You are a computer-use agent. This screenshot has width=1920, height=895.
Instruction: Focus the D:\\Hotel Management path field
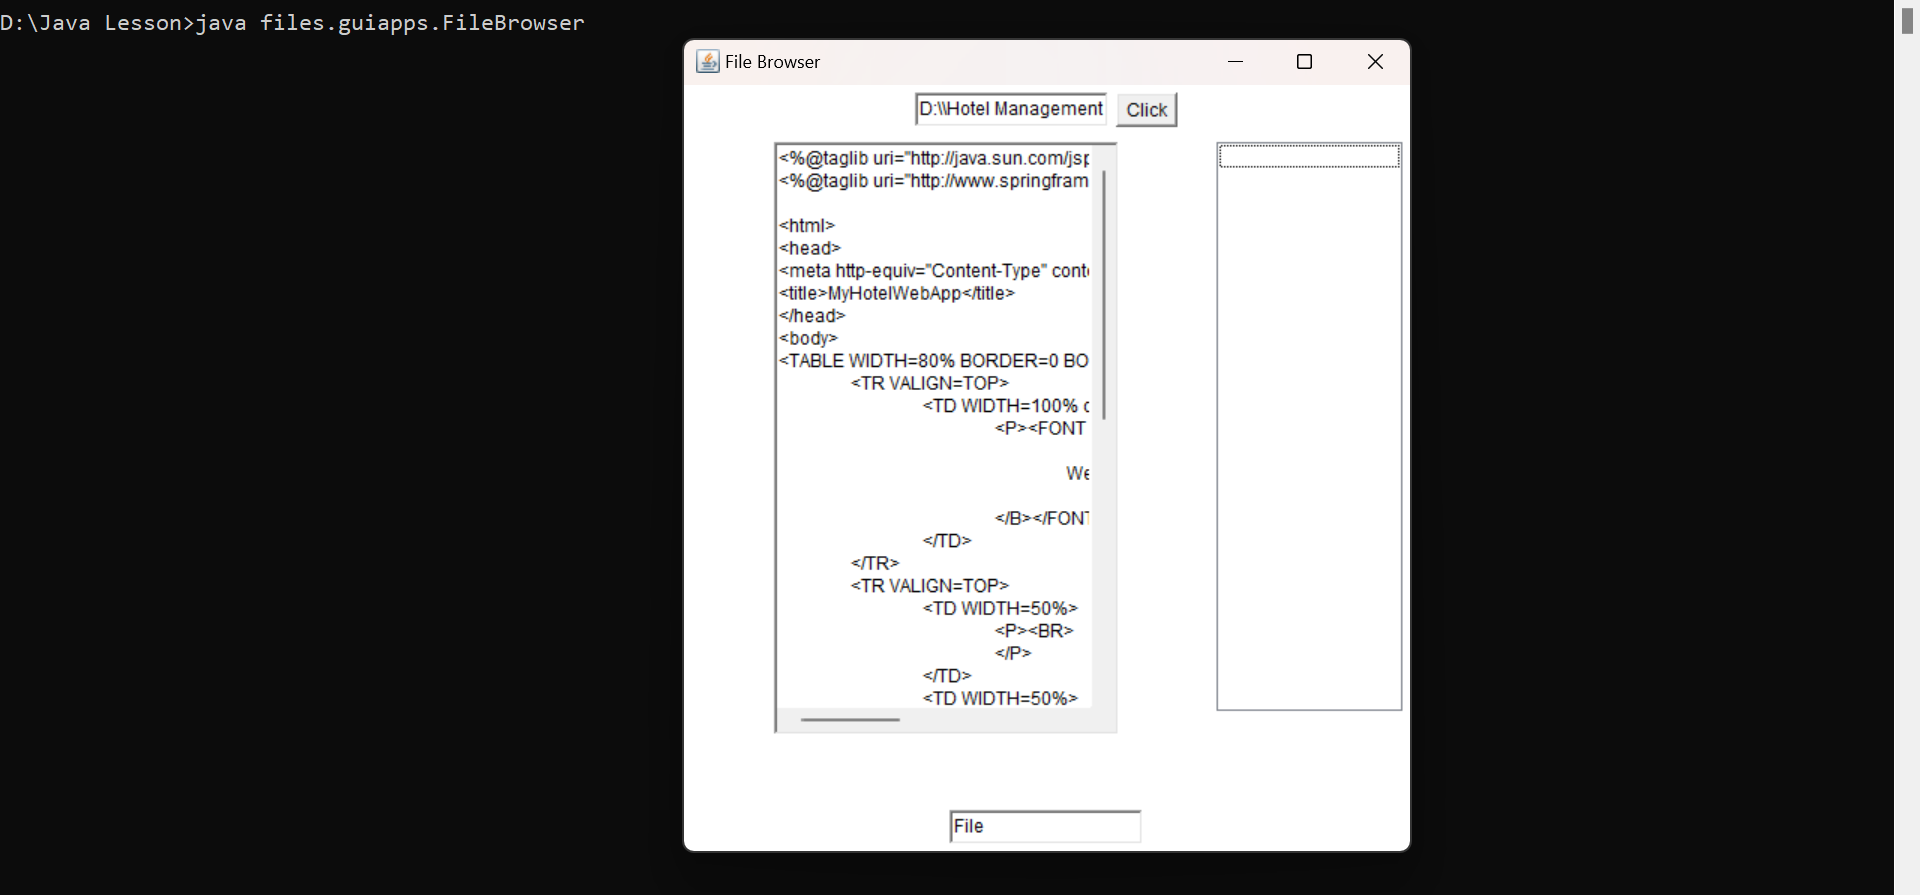click(x=1011, y=109)
